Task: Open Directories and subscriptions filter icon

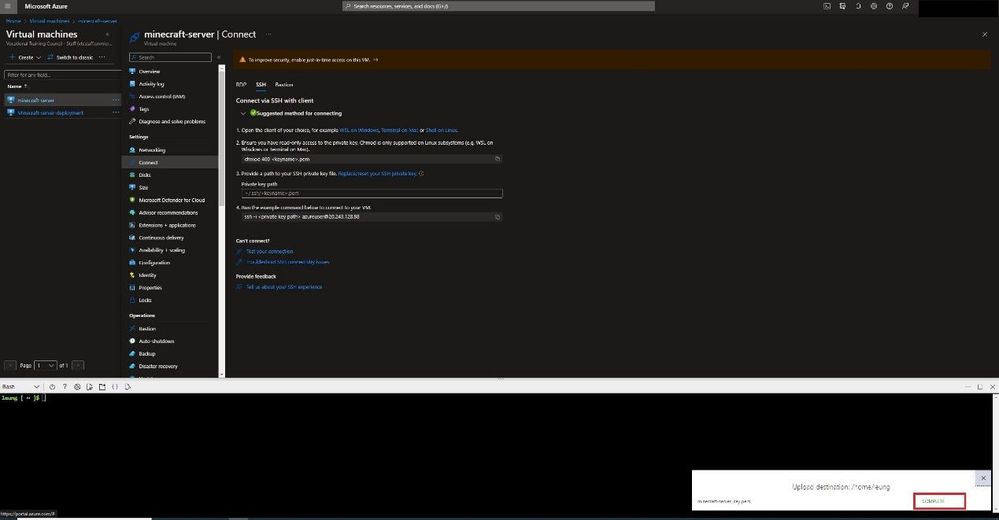Action: 842,6
